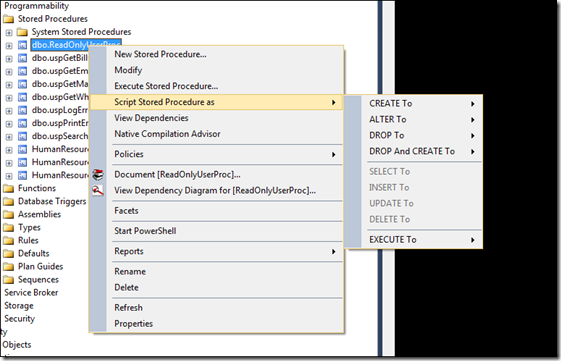Click the dbo.uspPrintEr procedure icon
The height and width of the screenshot is (361, 561).
tap(22, 123)
